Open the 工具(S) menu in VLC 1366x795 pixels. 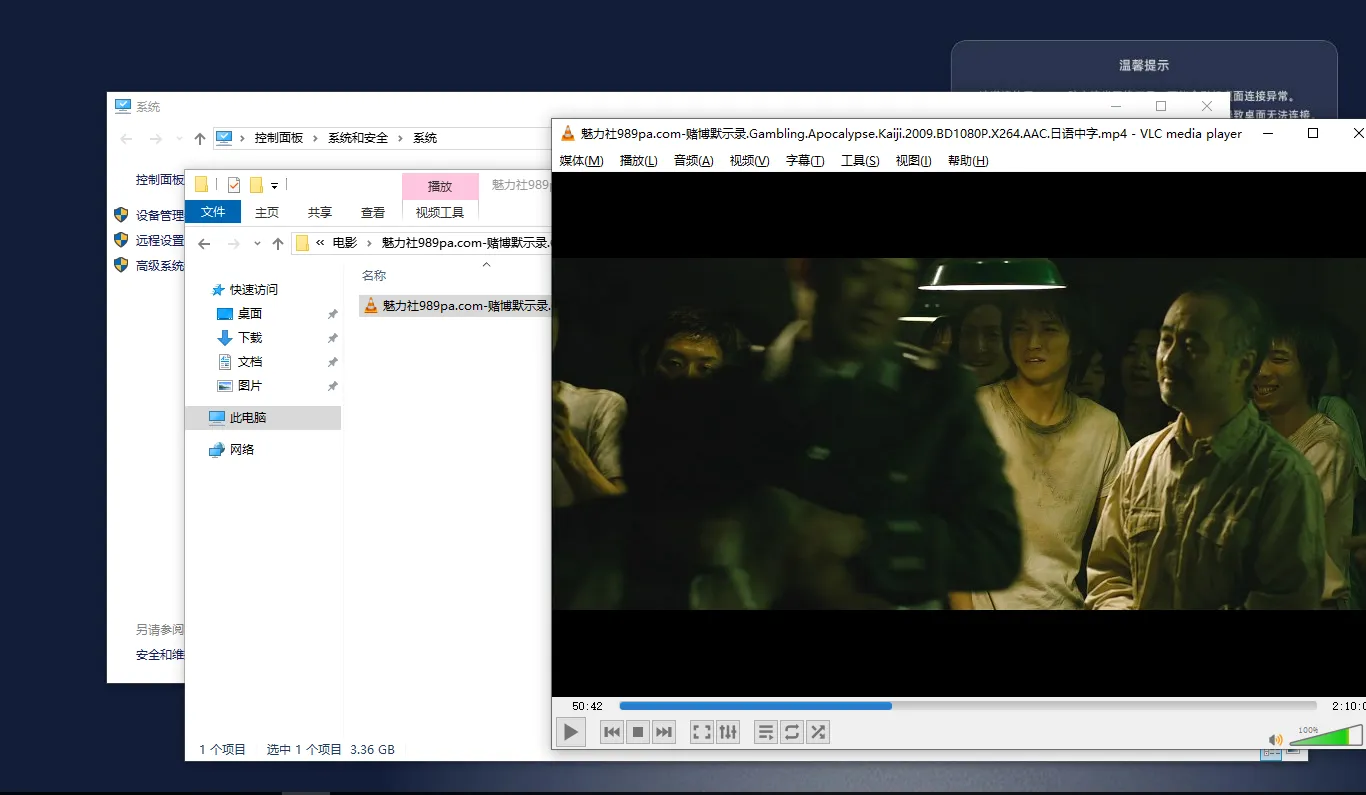(860, 161)
